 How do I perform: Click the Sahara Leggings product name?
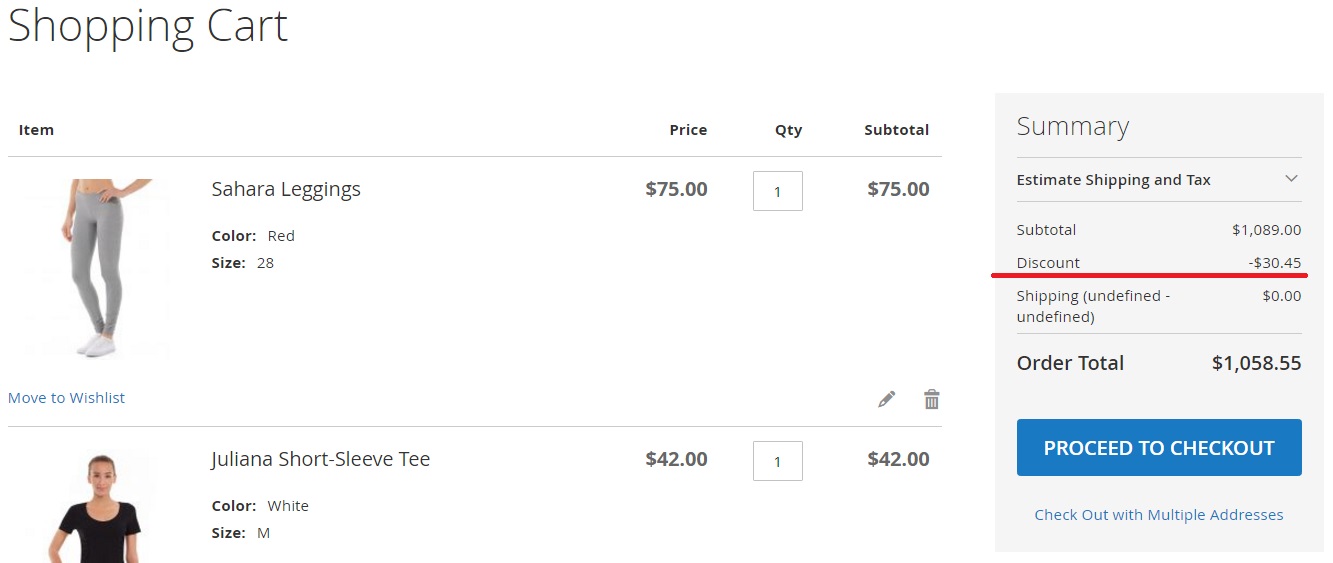tap(286, 189)
